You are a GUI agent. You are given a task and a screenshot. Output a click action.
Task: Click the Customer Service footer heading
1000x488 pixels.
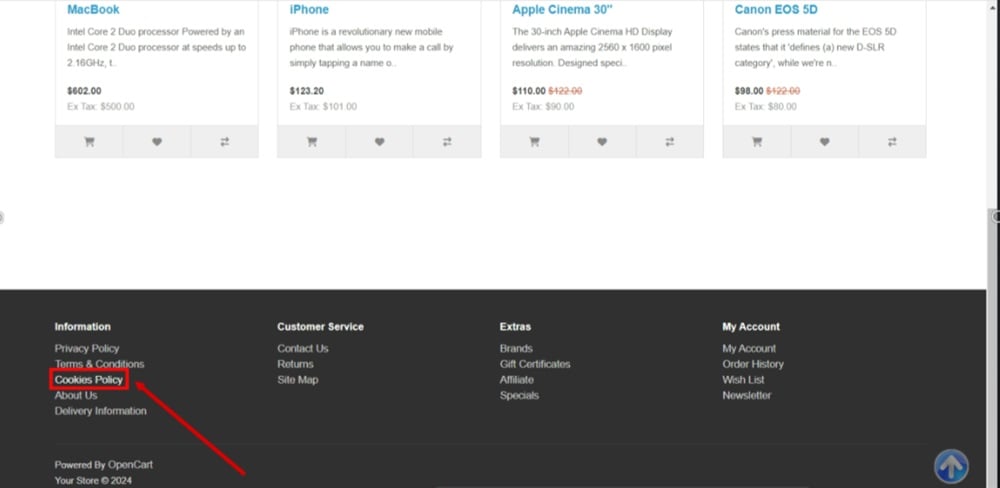coord(321,327)
